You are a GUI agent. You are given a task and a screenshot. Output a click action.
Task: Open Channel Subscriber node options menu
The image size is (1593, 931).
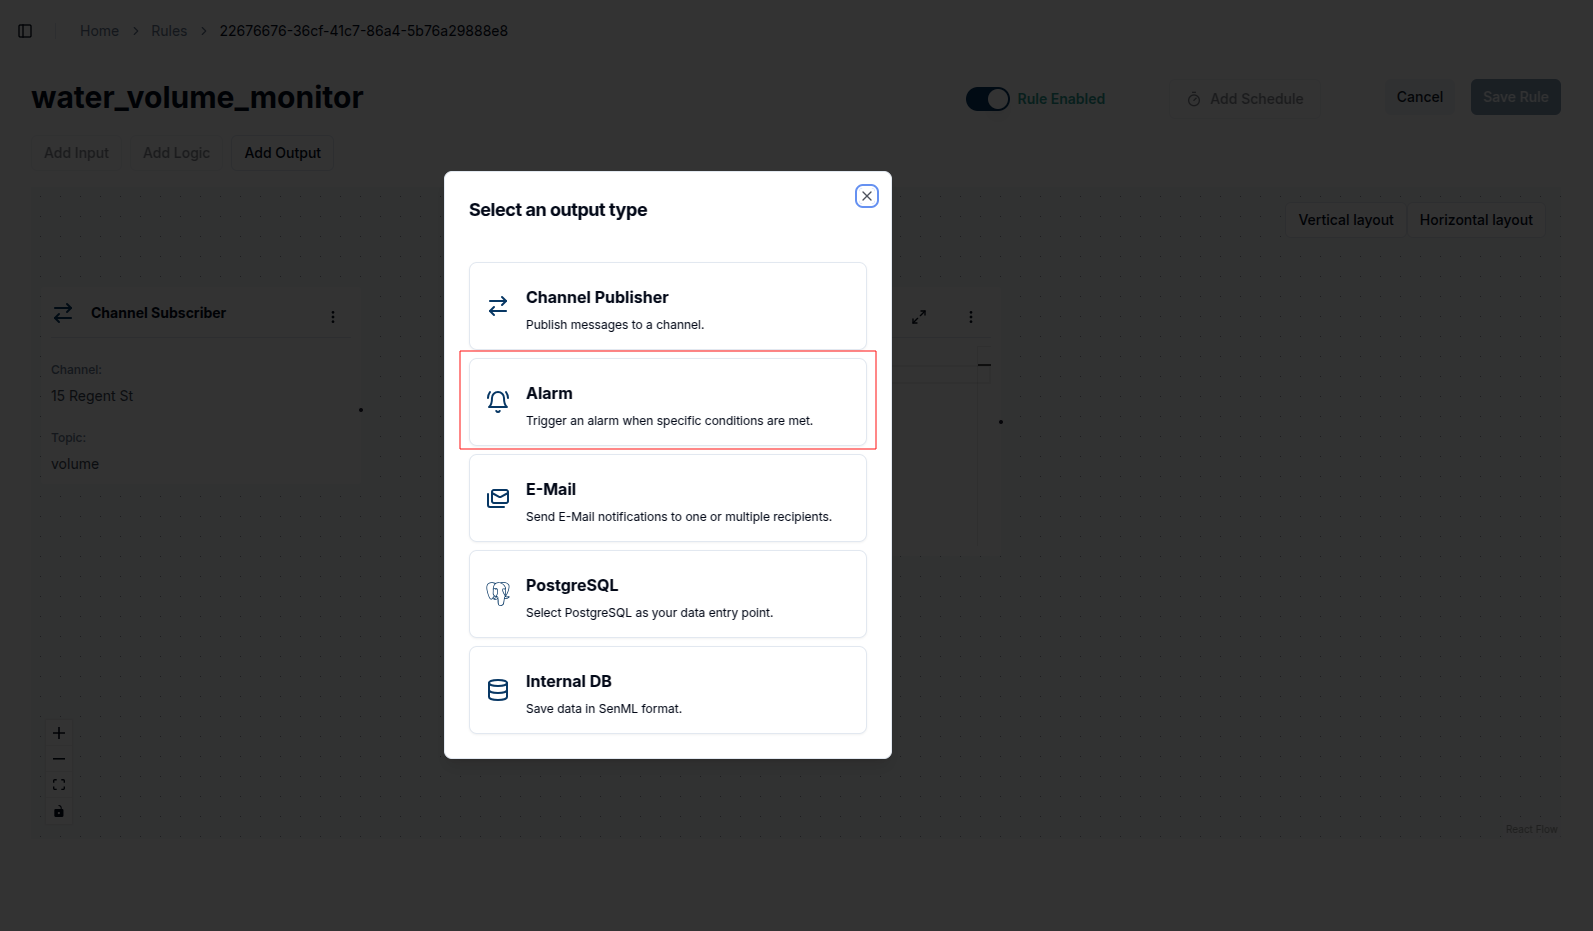(333, 317)
